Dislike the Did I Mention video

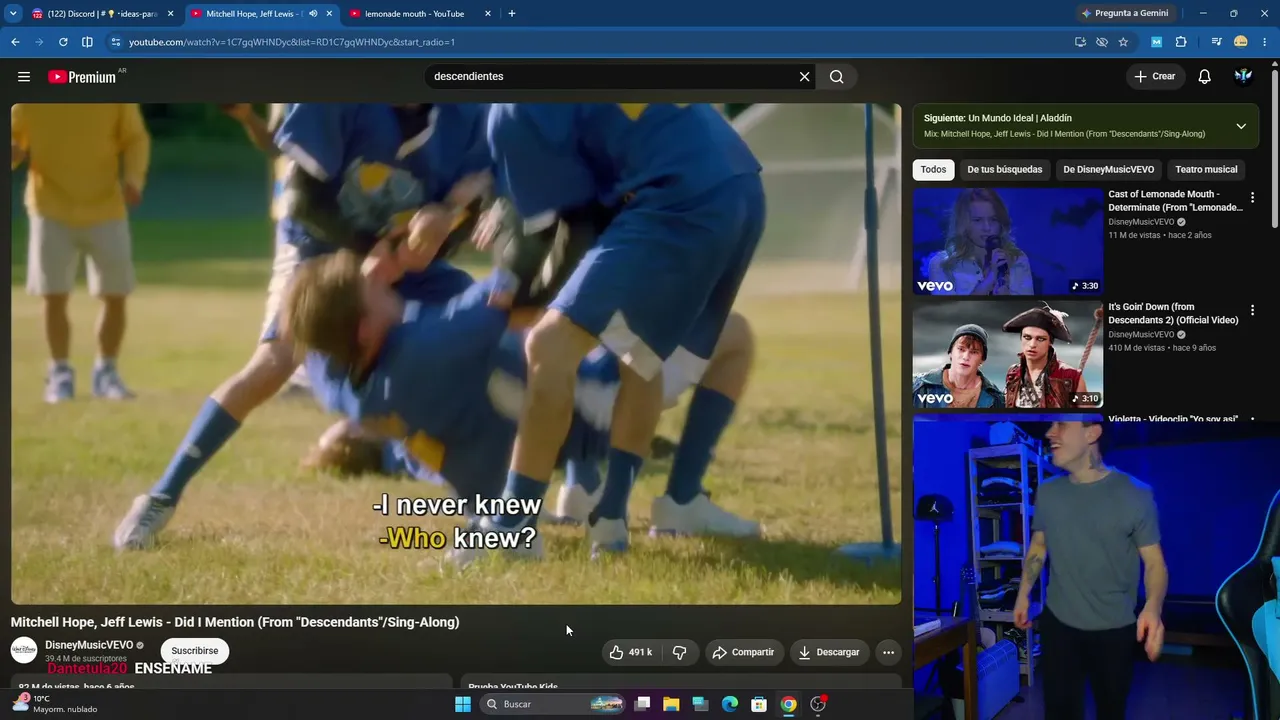[679, 652]
